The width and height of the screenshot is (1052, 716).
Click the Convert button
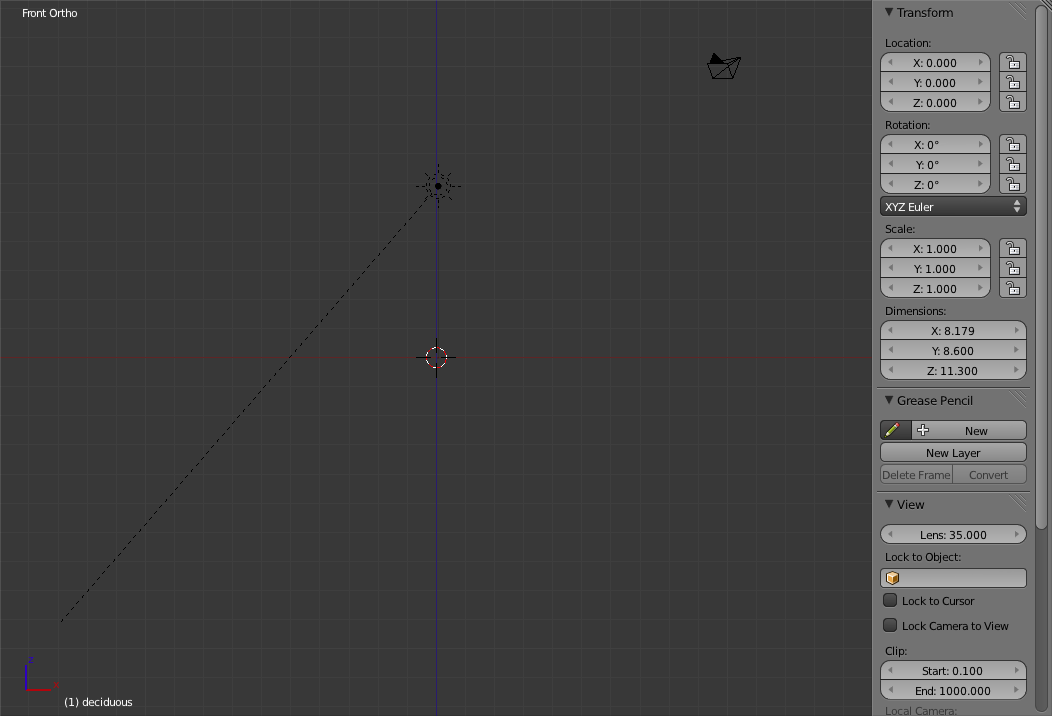pyautogui.click(x=990, y=474)
